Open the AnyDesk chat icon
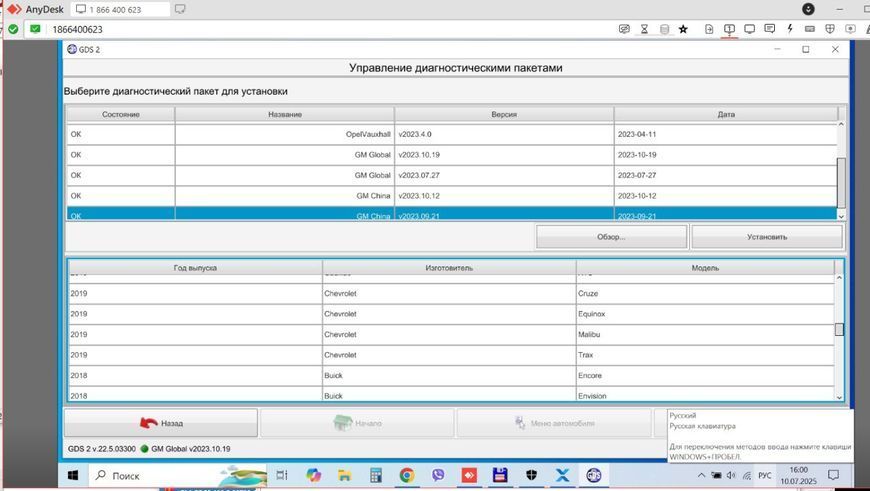Image resolution: width=870 pixels, height=491 pixels. [770, 29]
